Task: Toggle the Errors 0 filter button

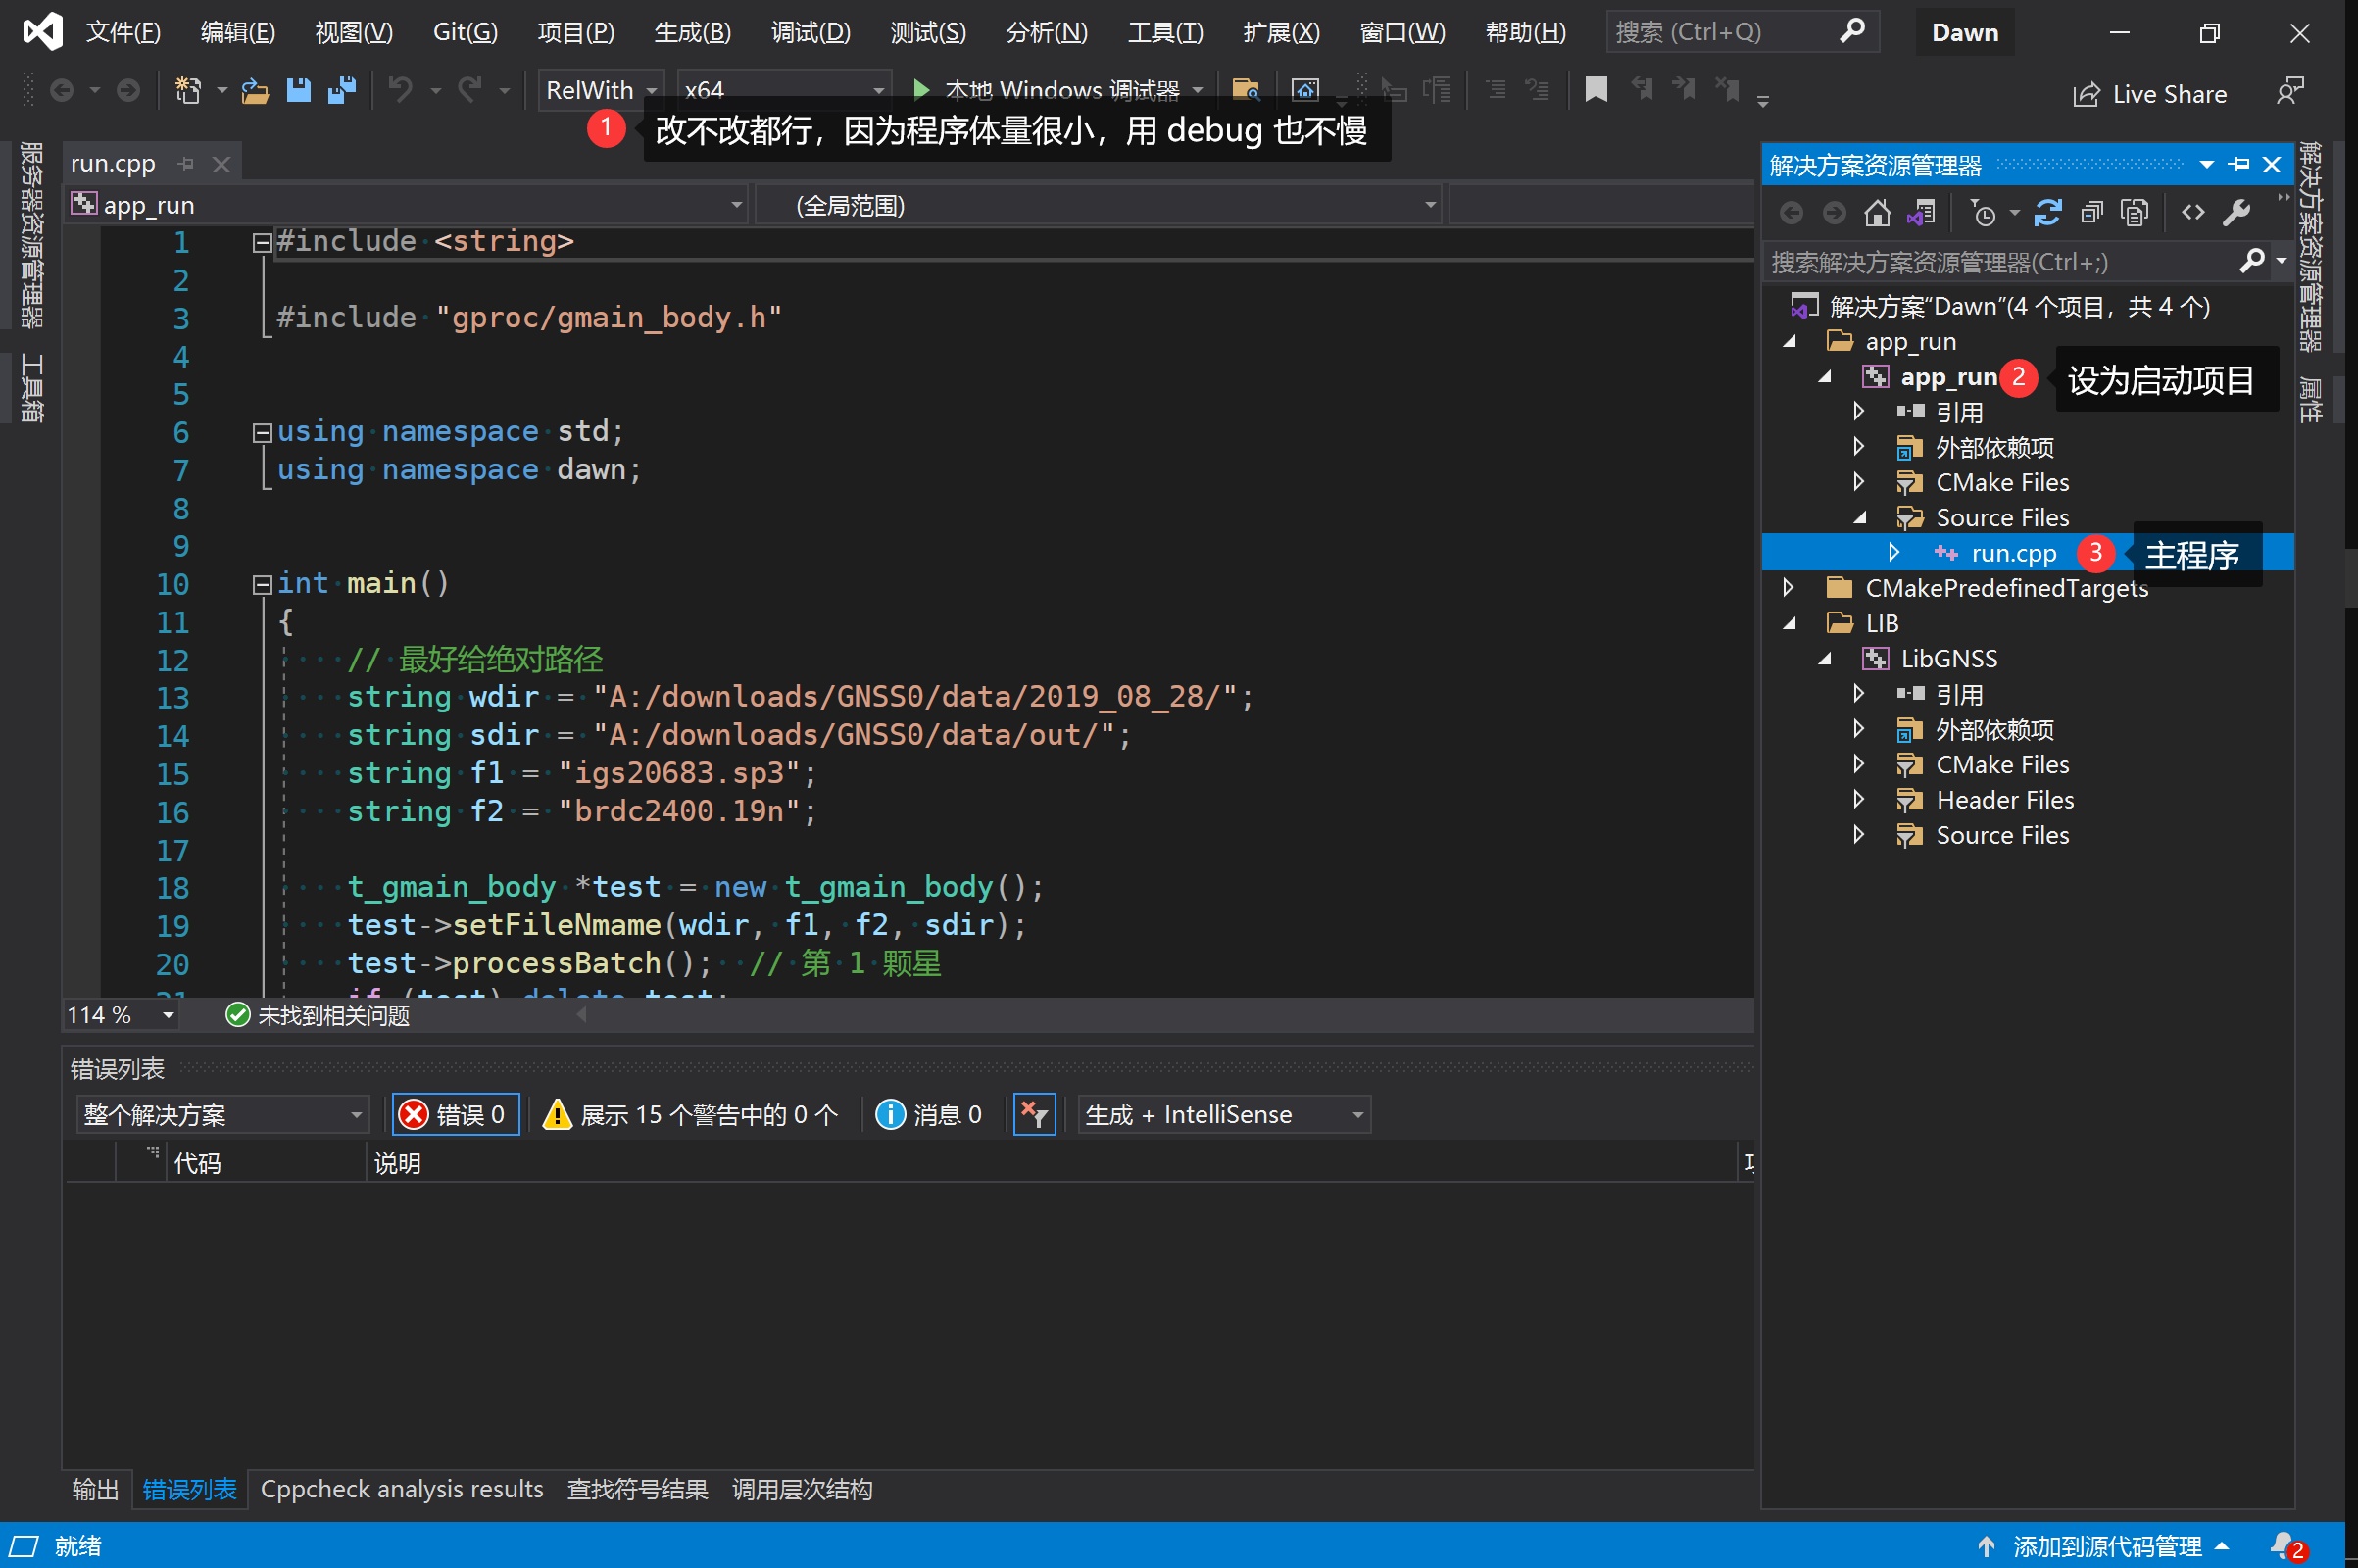Action: (x=455, y=1114)
